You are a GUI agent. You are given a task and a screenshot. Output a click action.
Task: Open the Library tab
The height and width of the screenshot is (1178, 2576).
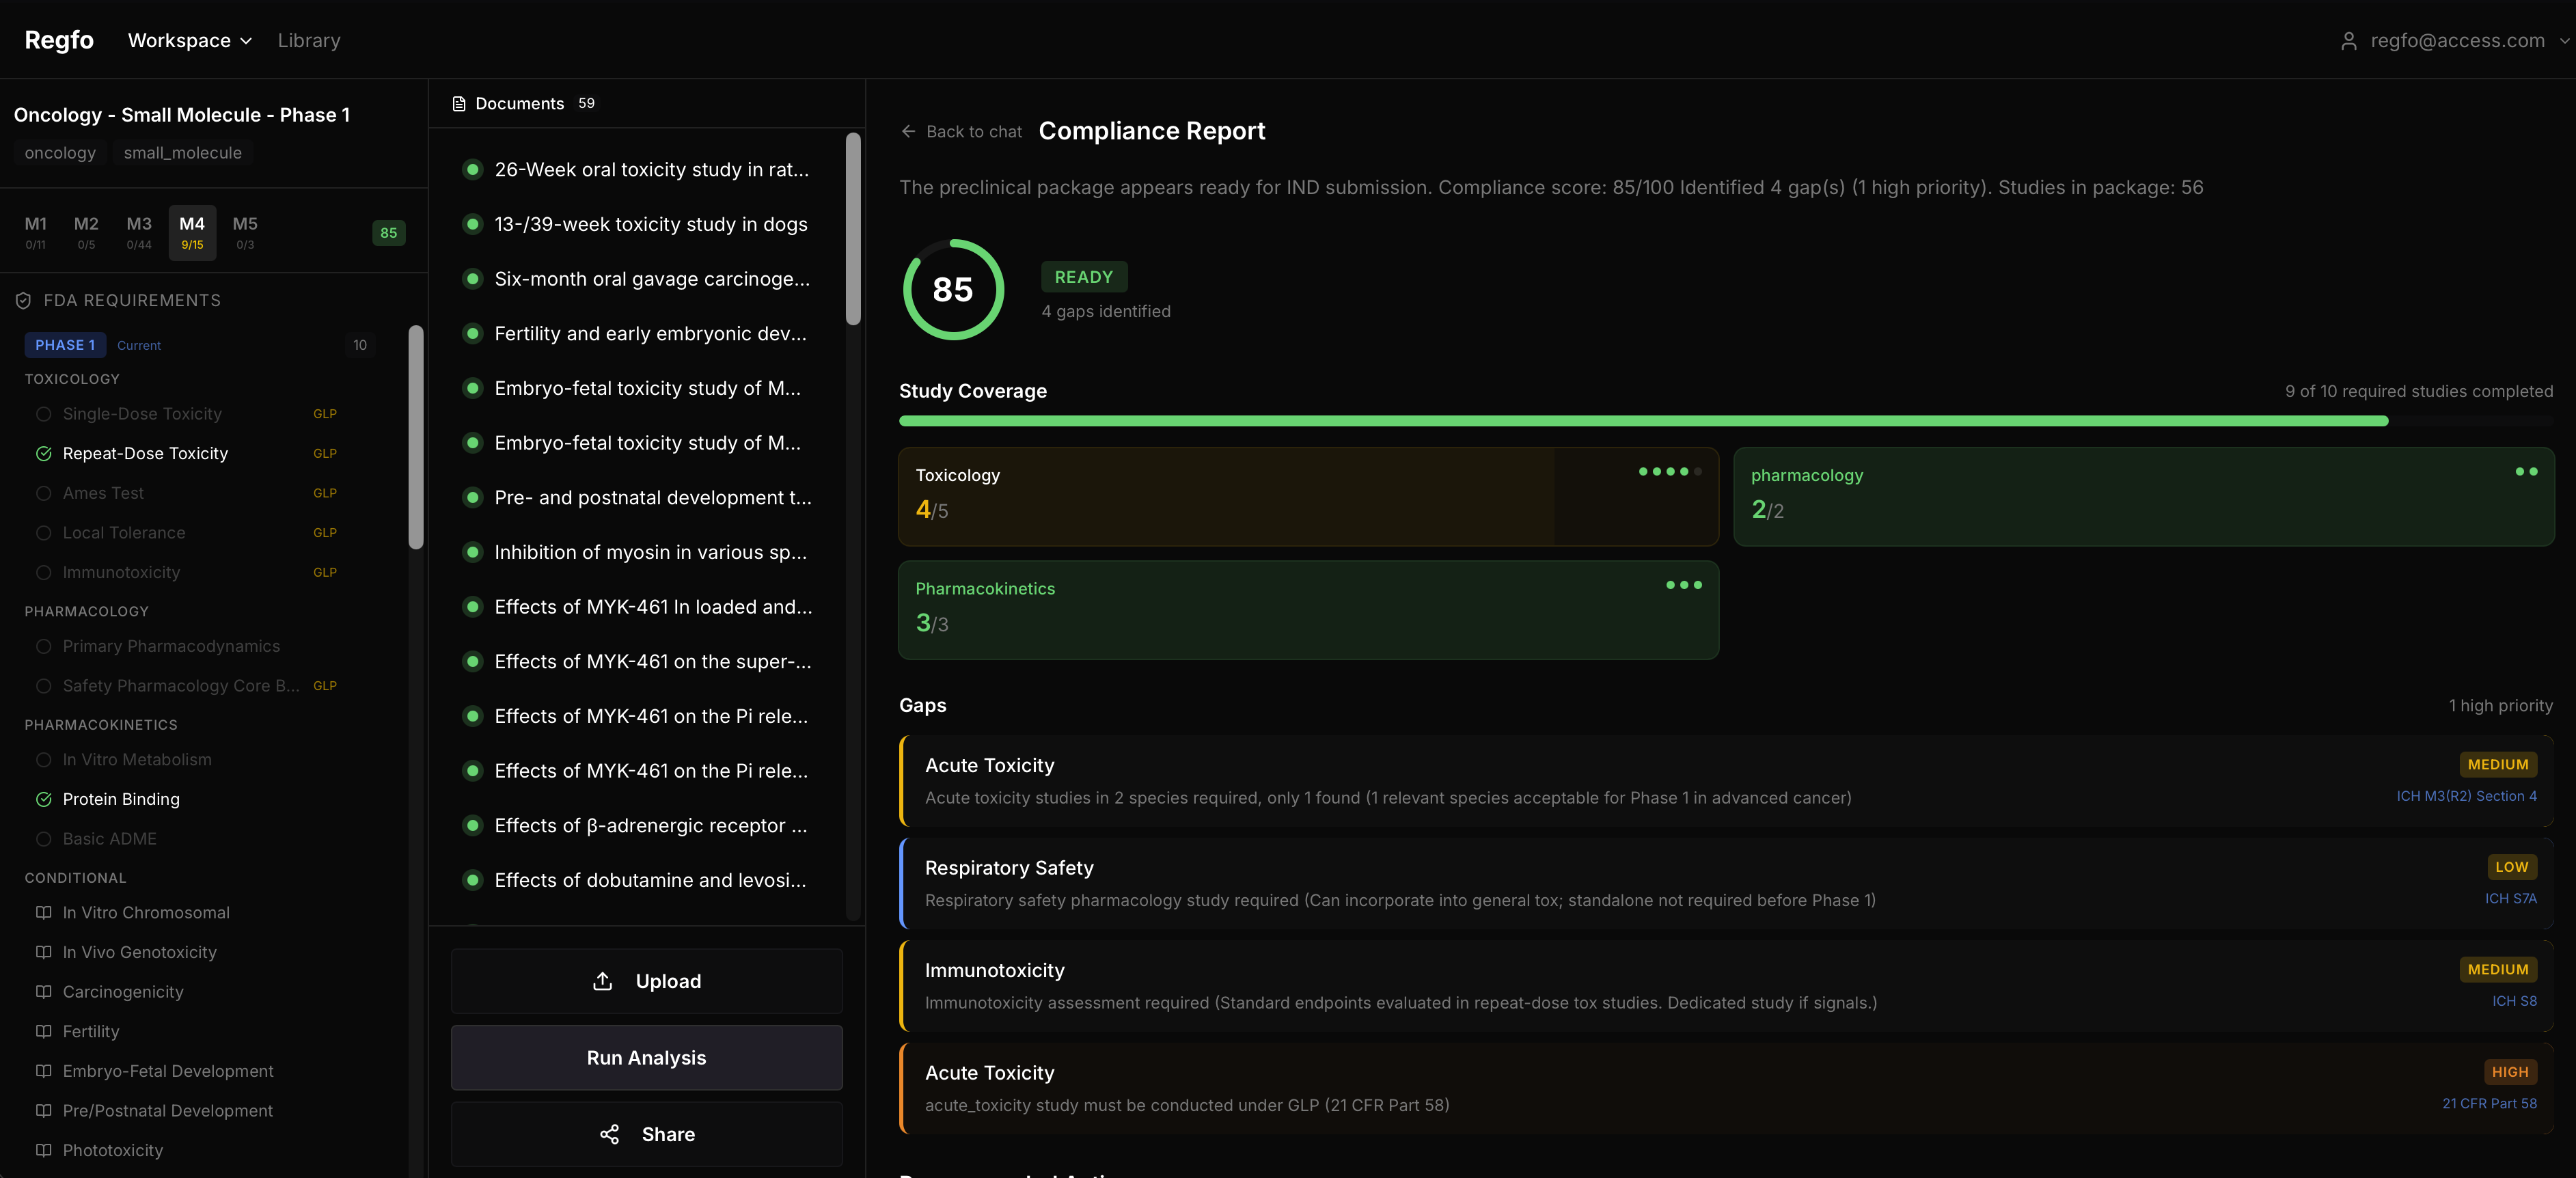308,41
